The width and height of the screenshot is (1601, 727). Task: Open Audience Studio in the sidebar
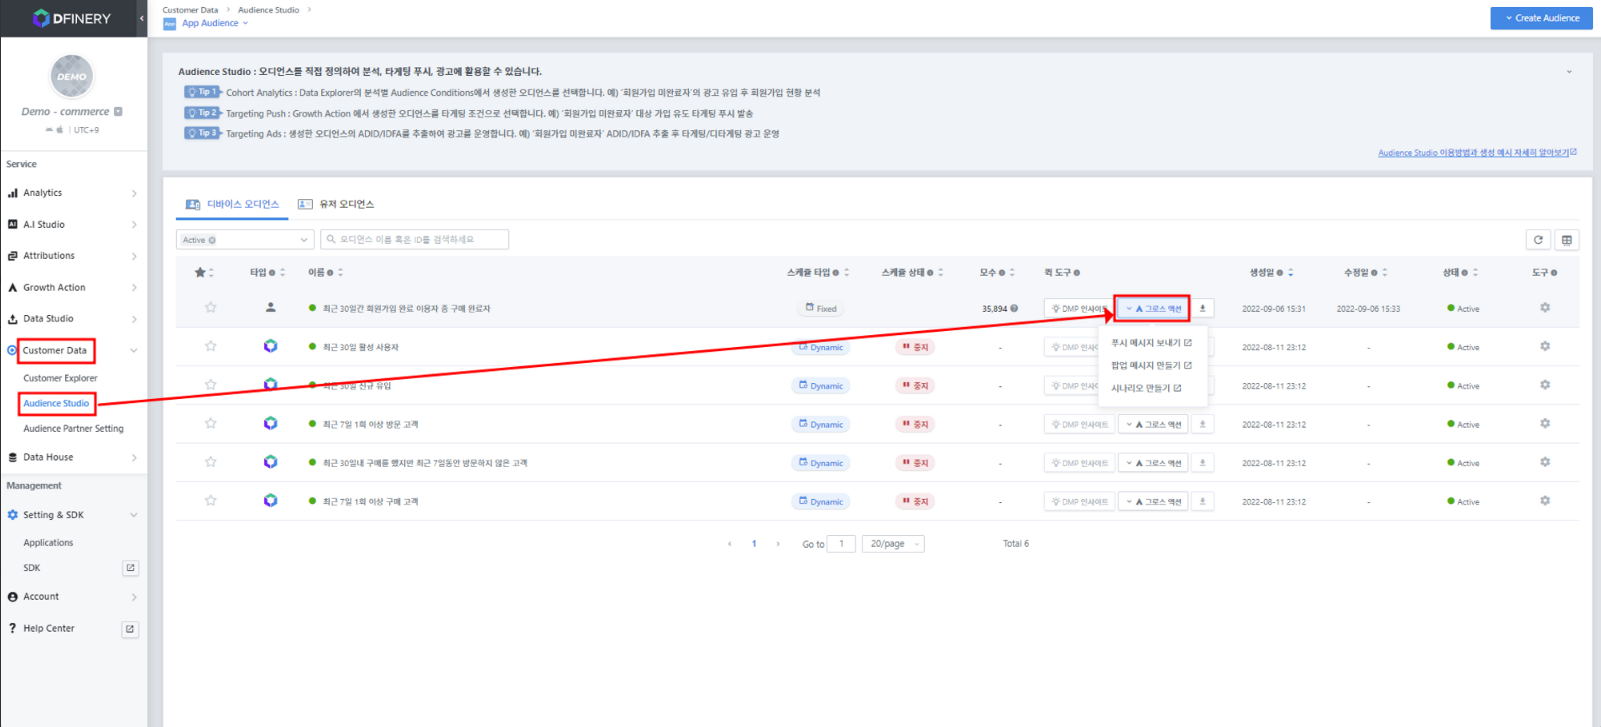[x=56, y=403]
